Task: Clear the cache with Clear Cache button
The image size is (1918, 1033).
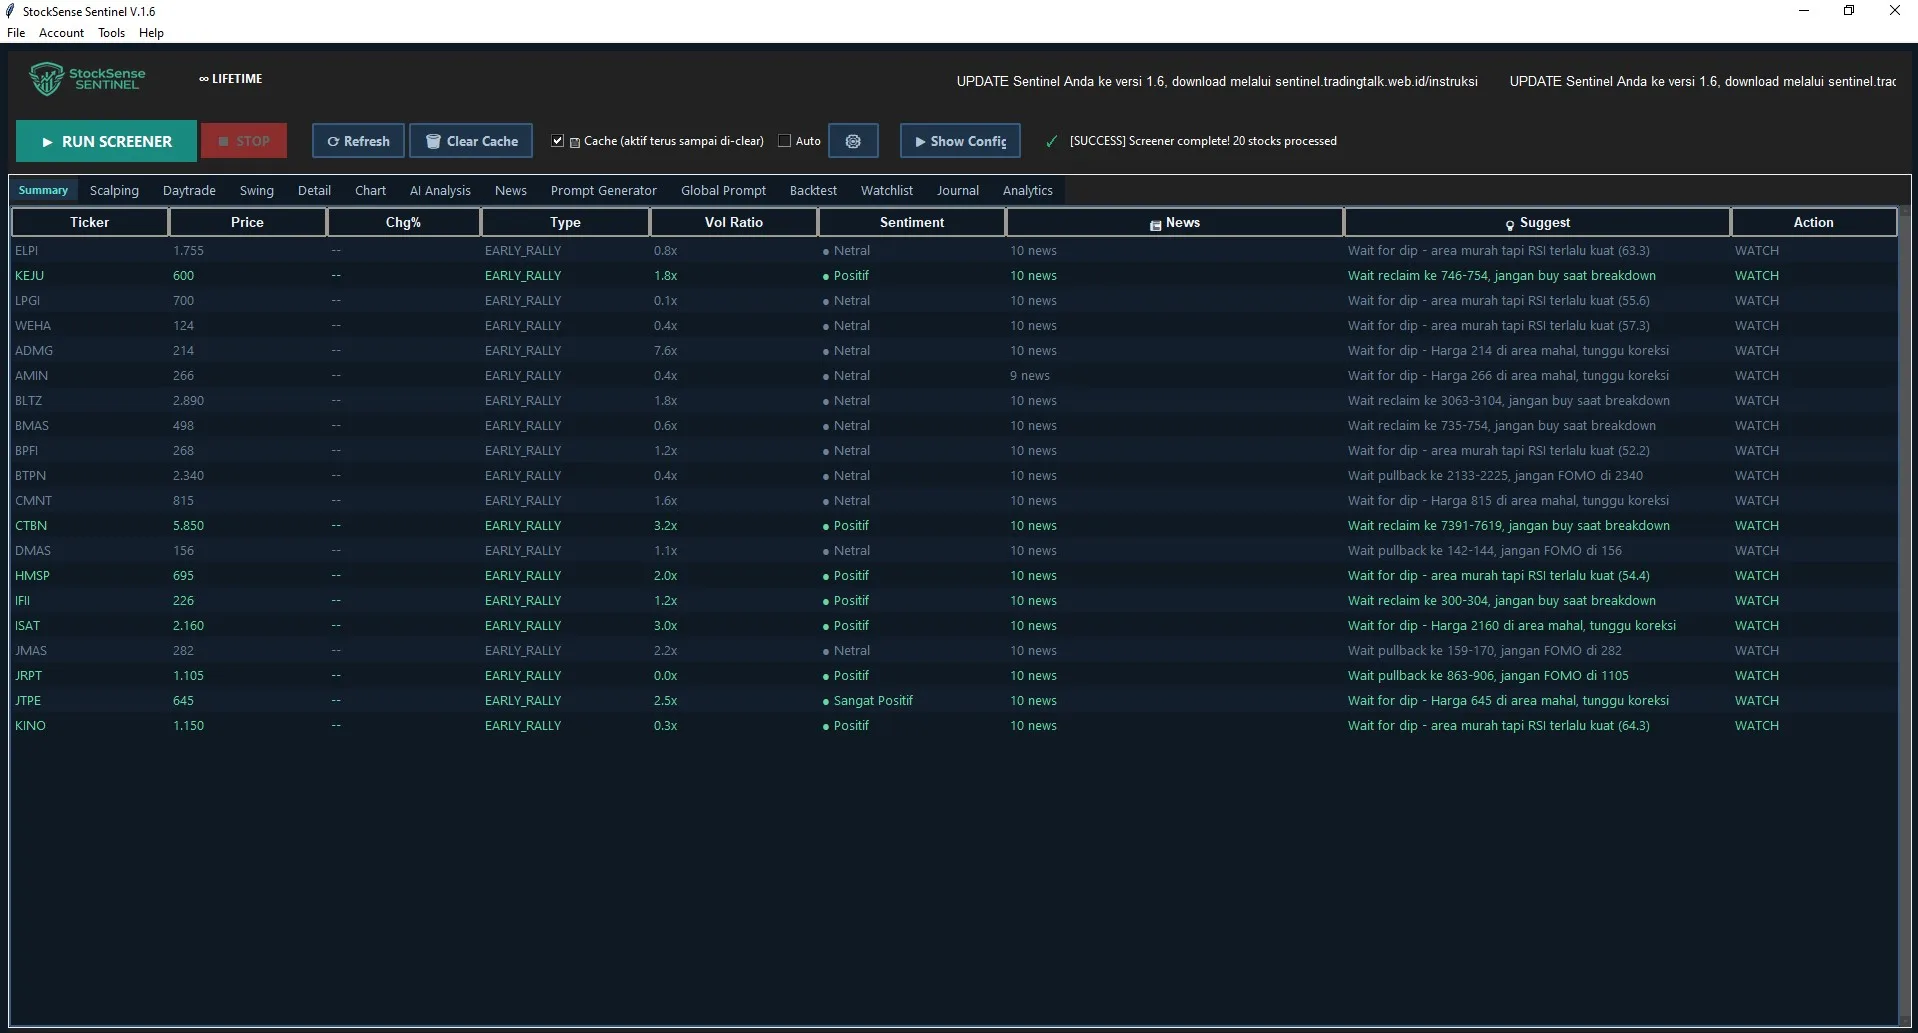Action: click(x=471, y=141)
